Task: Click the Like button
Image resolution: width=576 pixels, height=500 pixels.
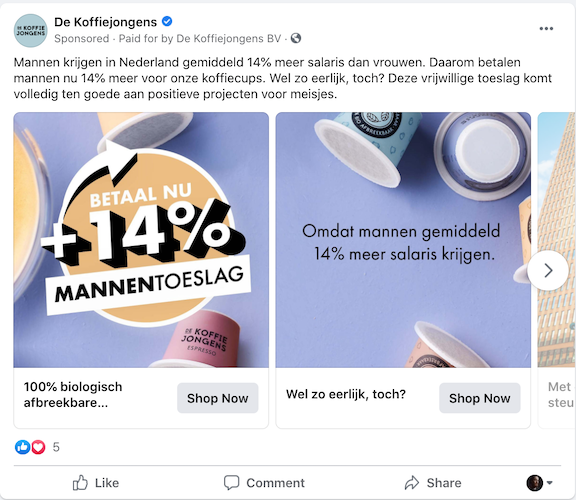Action: coord(96,483)
